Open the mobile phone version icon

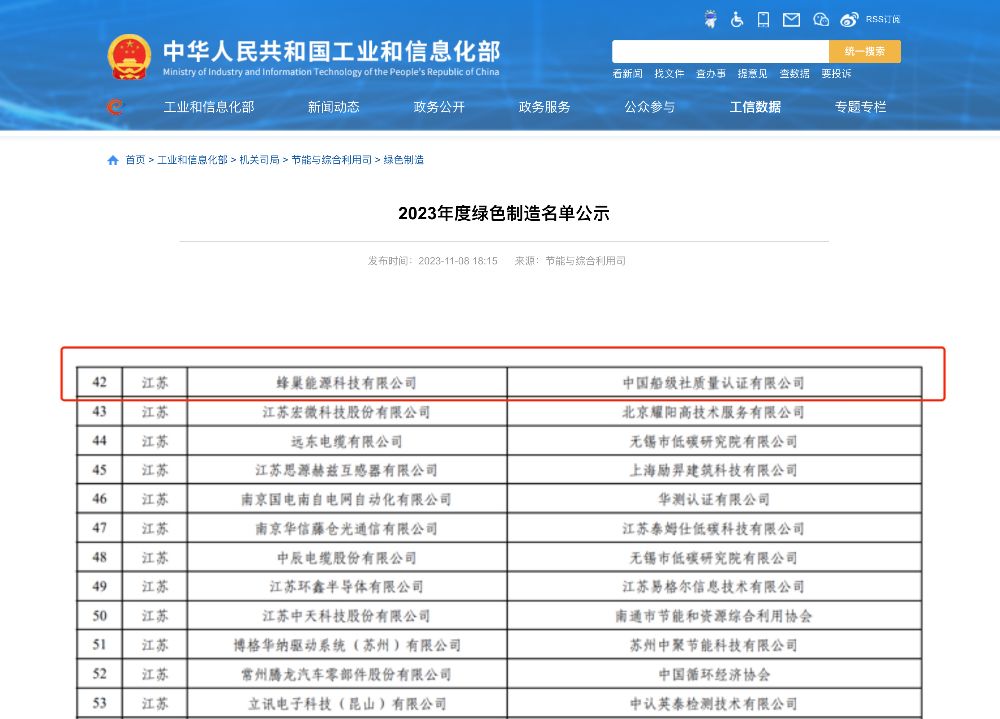tap(763, 20)
